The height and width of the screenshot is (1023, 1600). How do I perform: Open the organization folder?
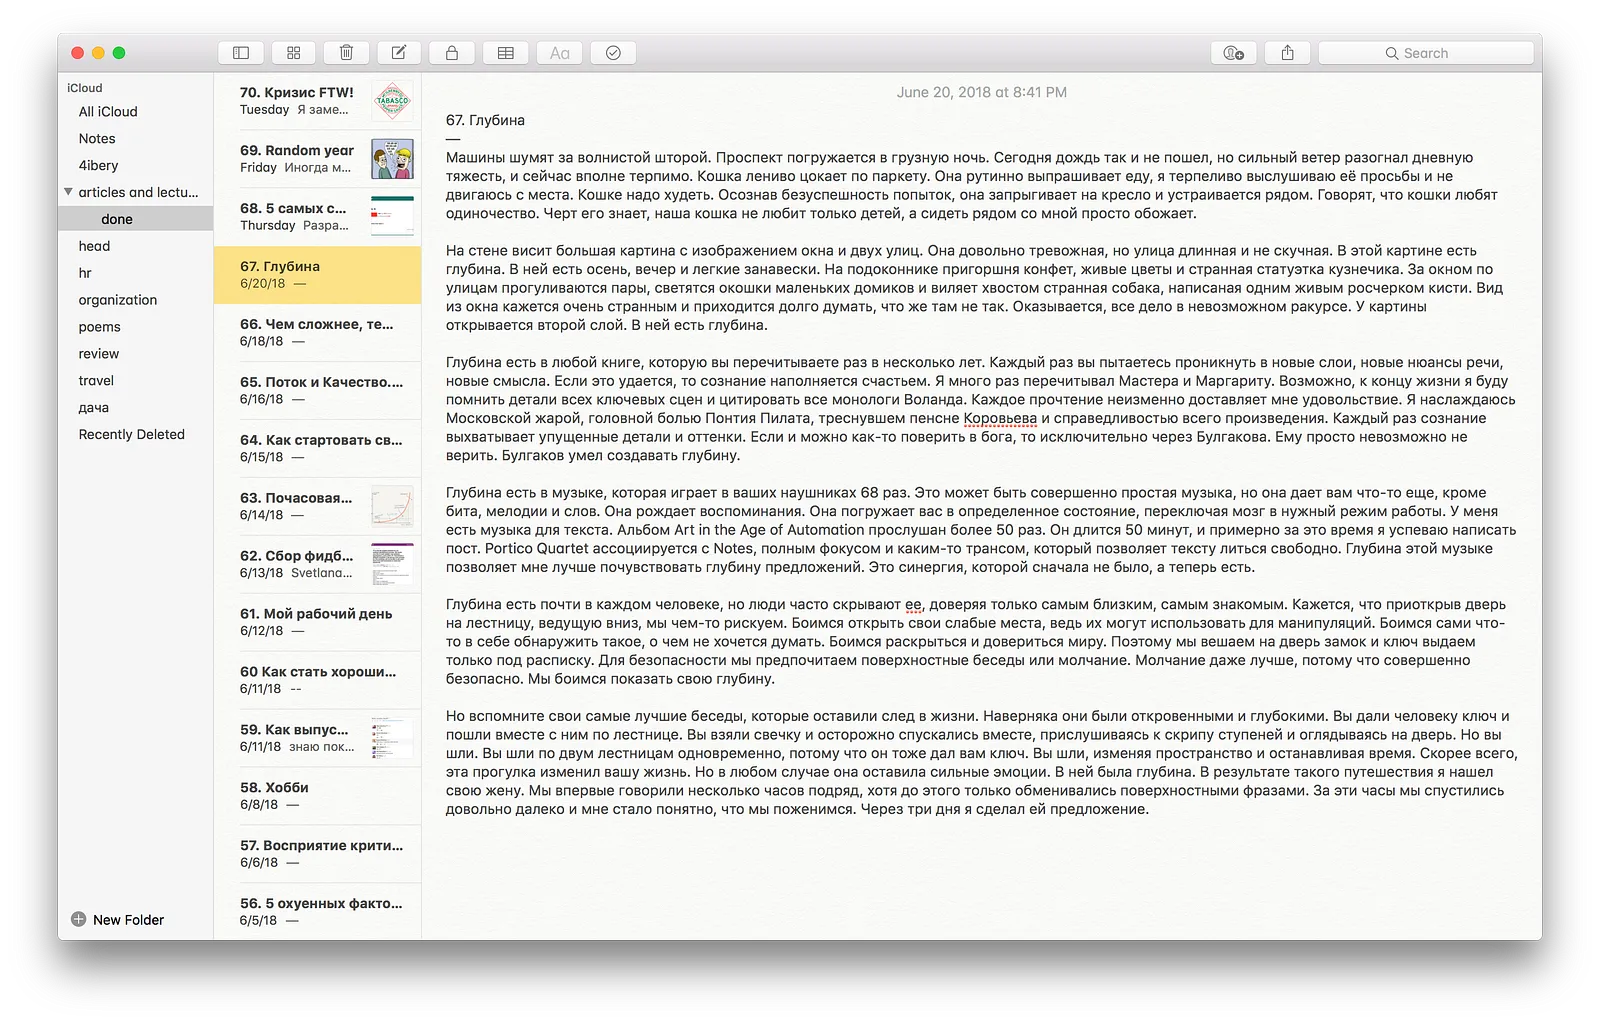coord(136,300)
